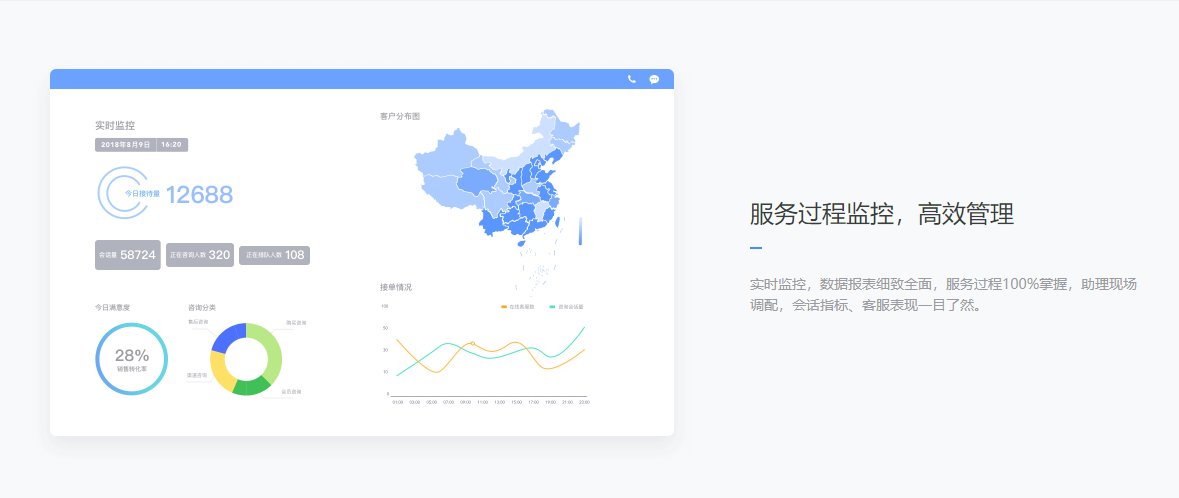This screenshot has width=1179, height=498.
Task: Click the phone call icon in header
Action: (631, 79)
